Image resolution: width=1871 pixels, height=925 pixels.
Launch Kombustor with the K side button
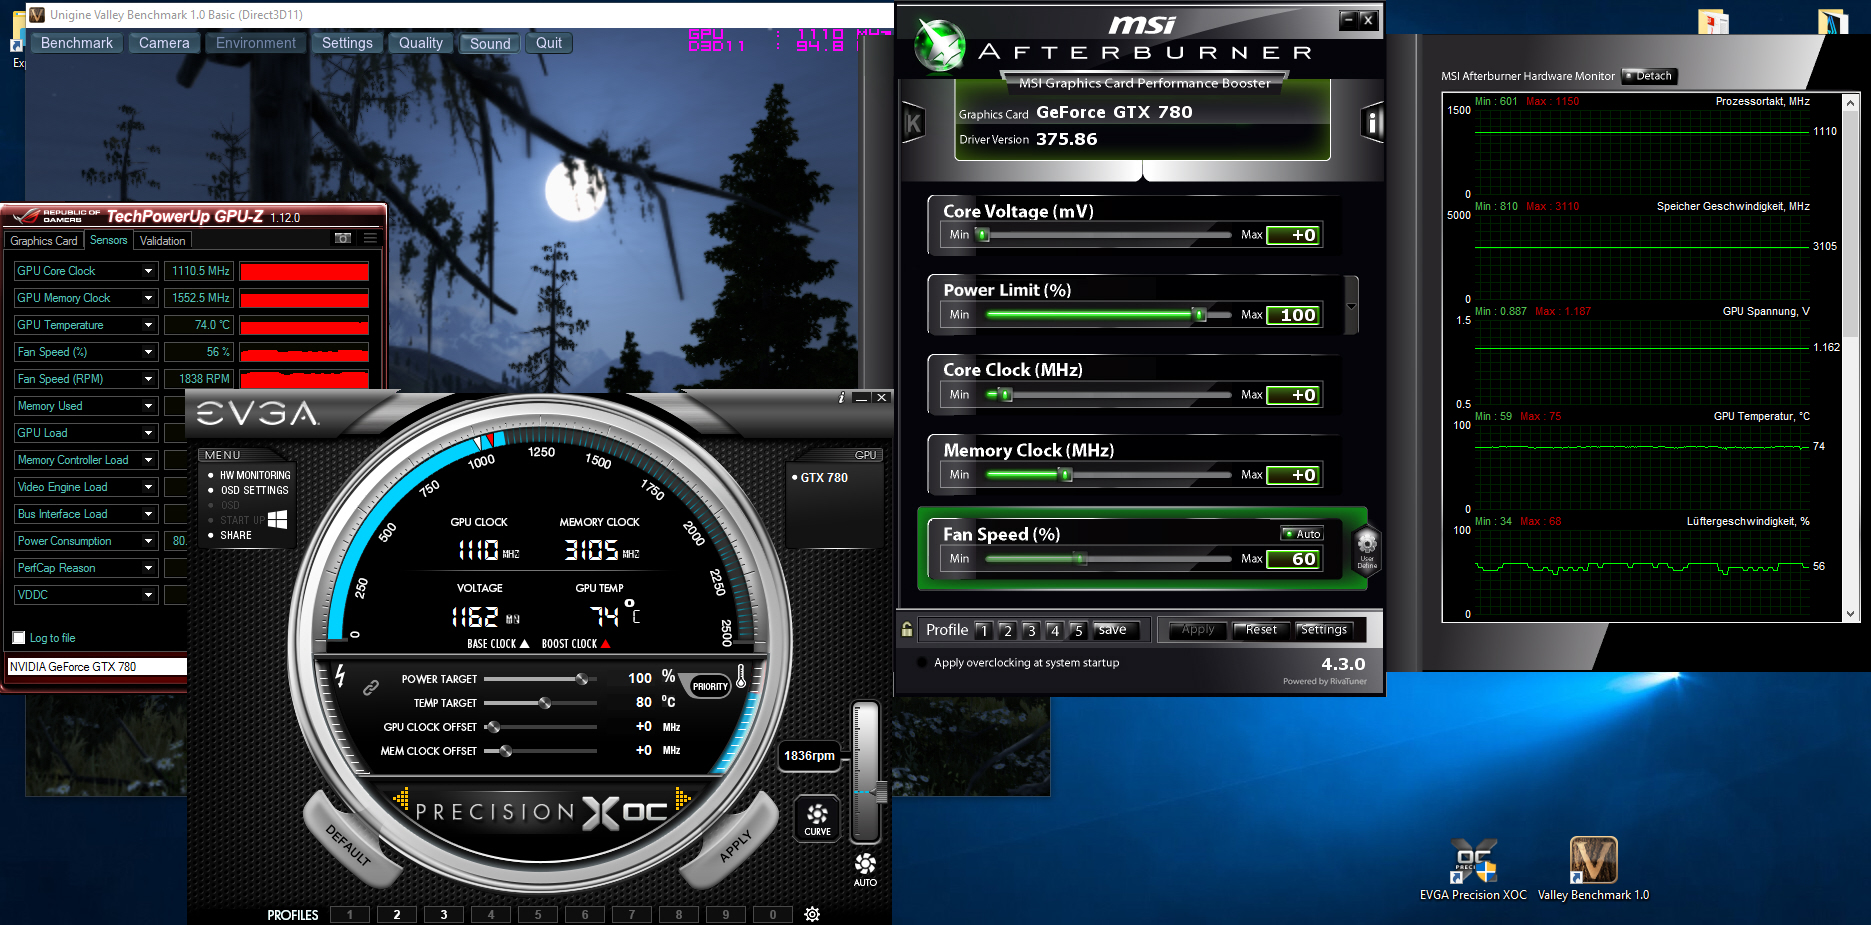(913, 123)
